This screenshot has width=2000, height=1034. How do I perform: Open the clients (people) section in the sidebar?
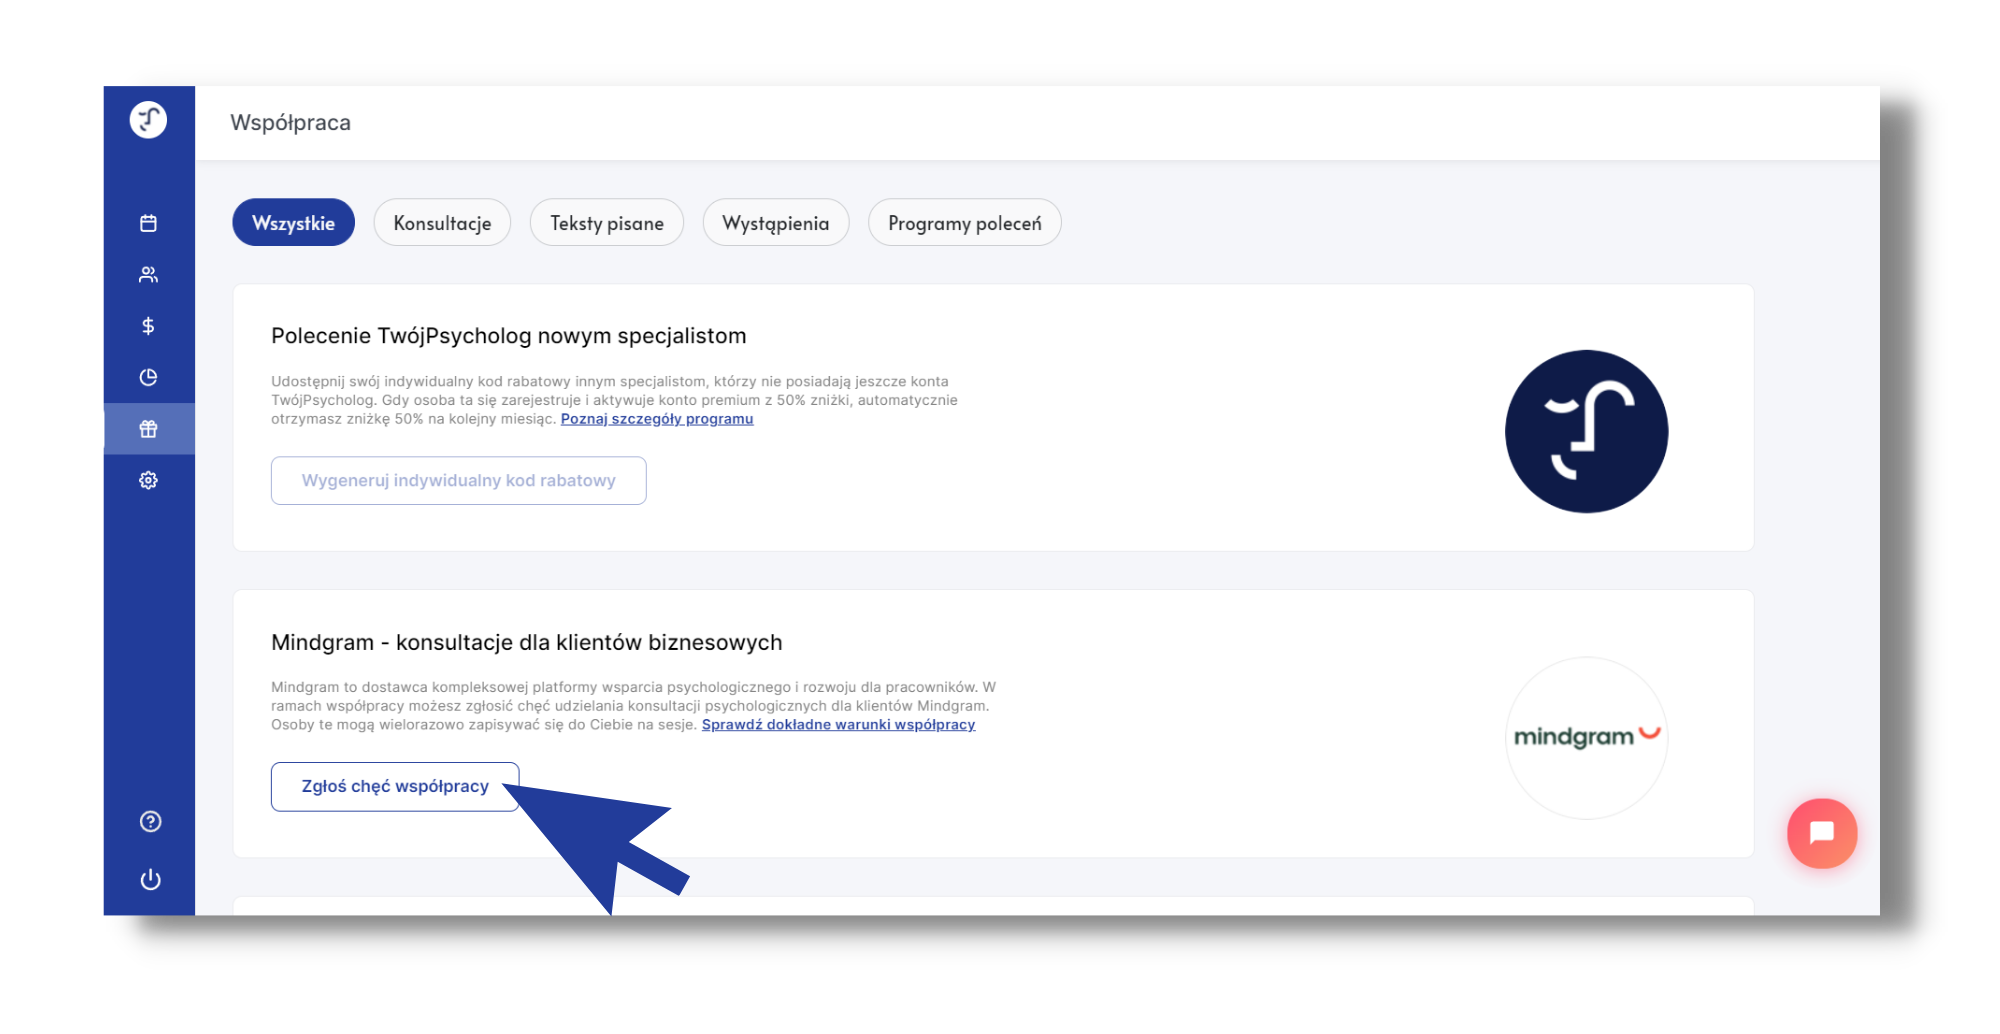tap(148, 275)
